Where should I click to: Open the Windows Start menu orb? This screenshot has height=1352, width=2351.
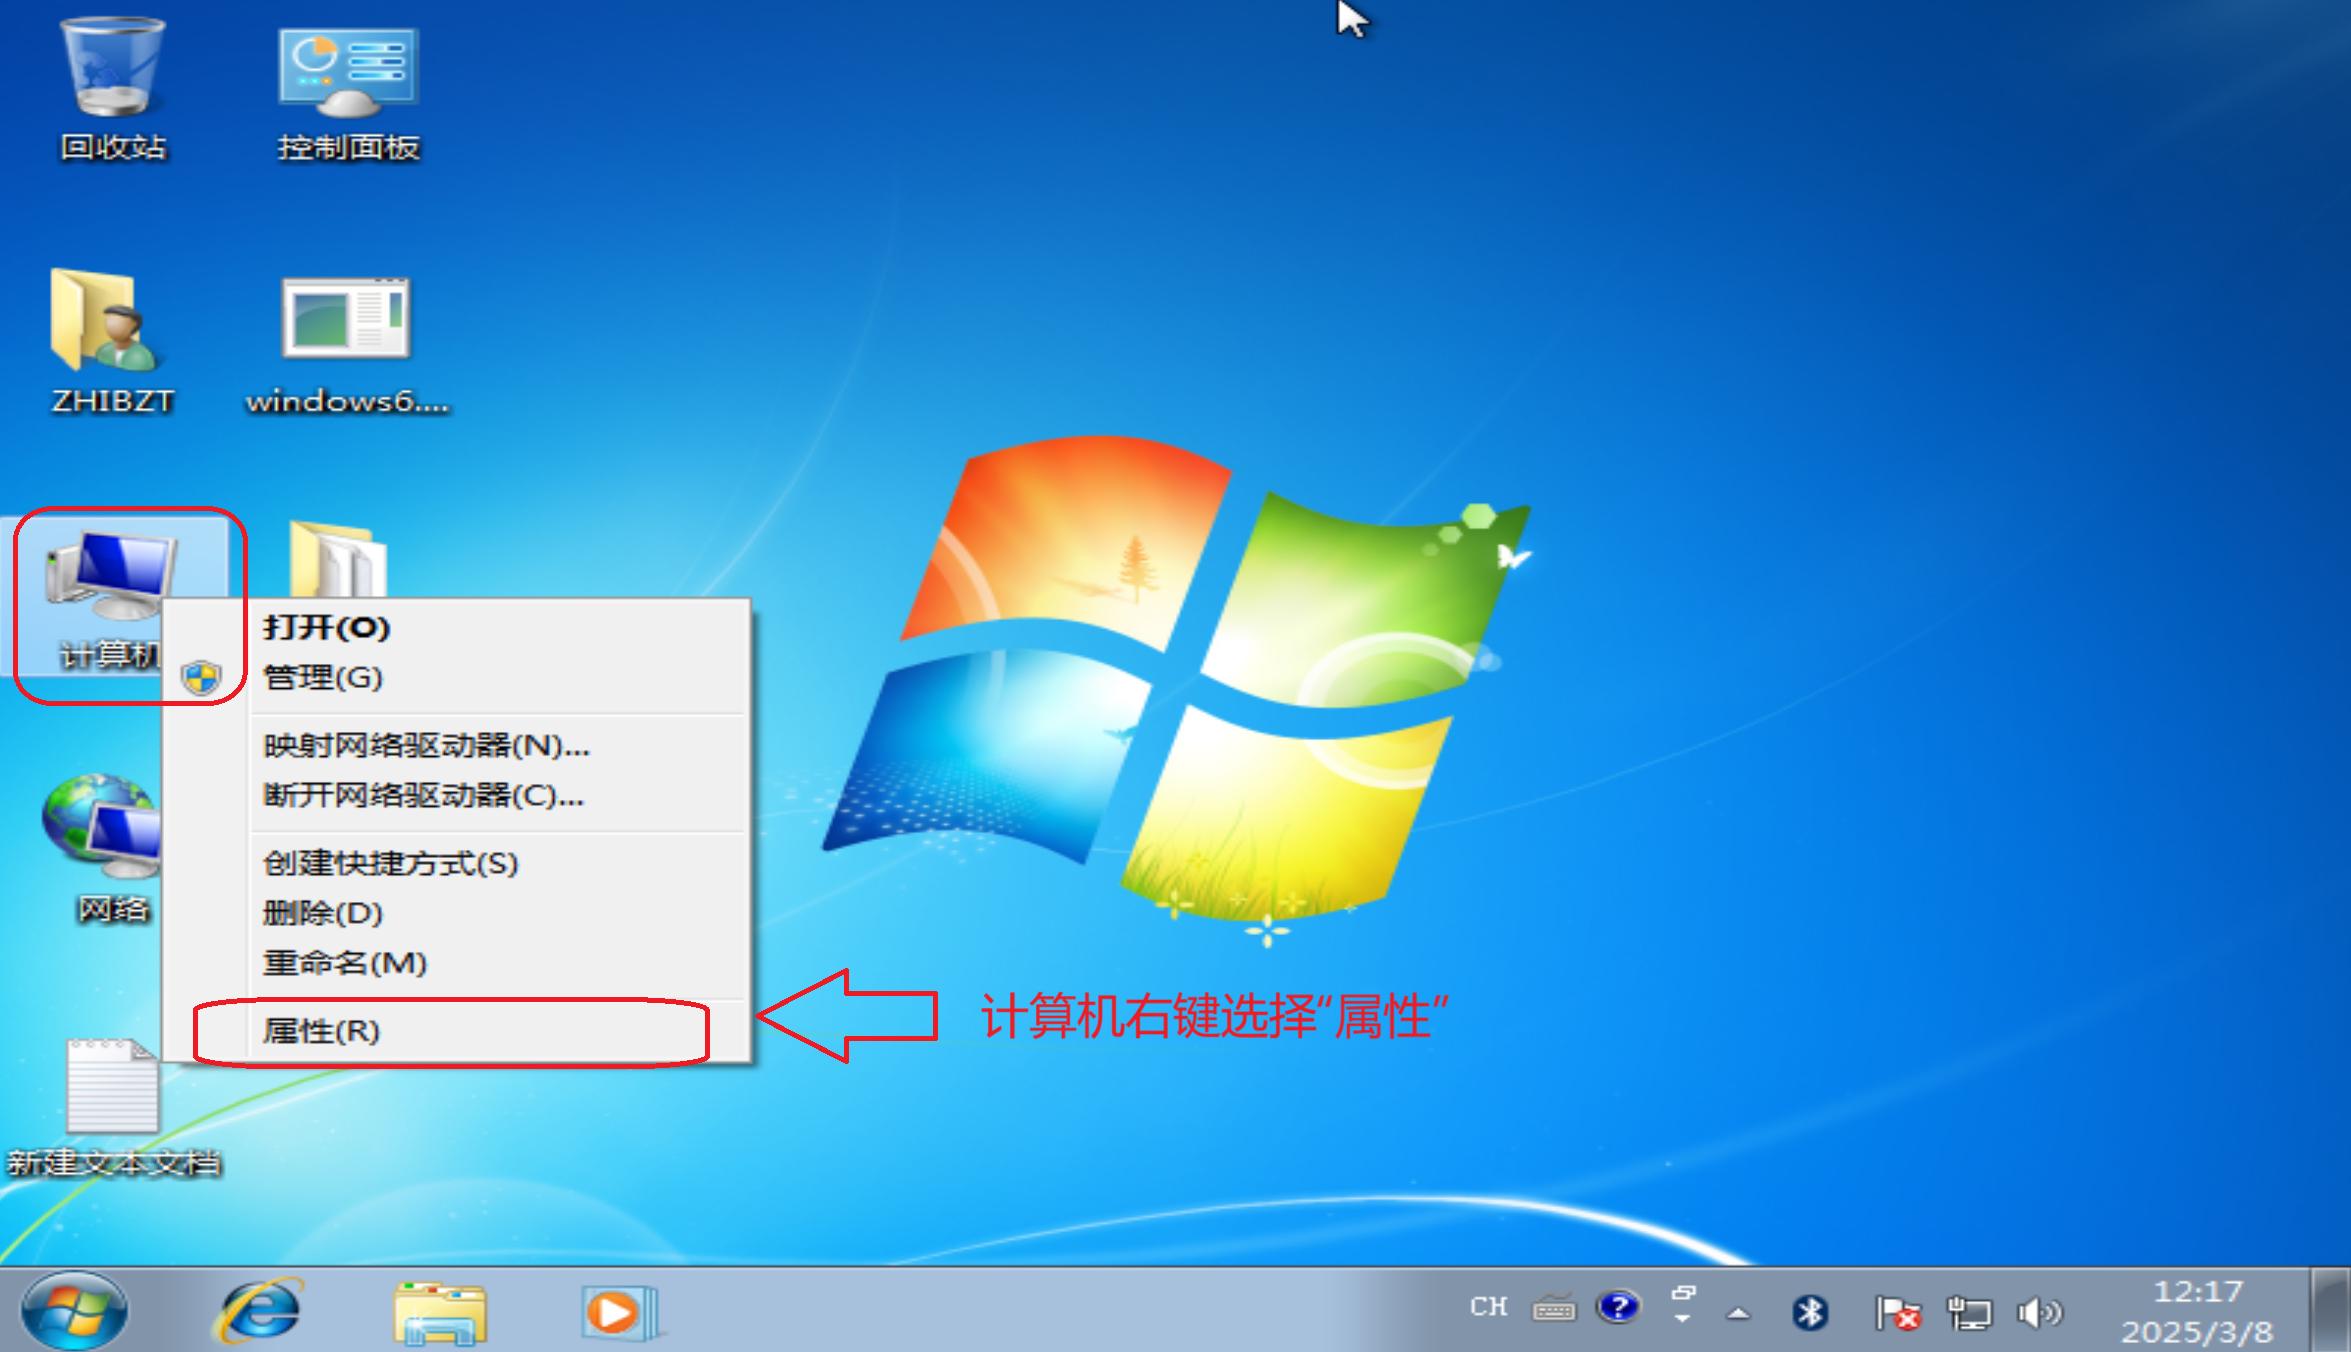[75, 1310]
